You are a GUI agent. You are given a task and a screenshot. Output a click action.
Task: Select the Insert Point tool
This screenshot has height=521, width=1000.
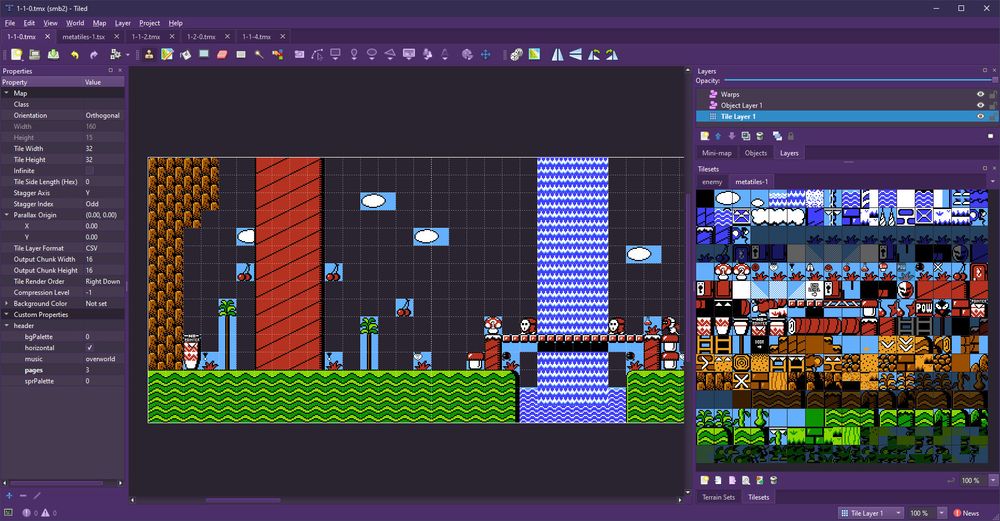[x=354, y=55]
